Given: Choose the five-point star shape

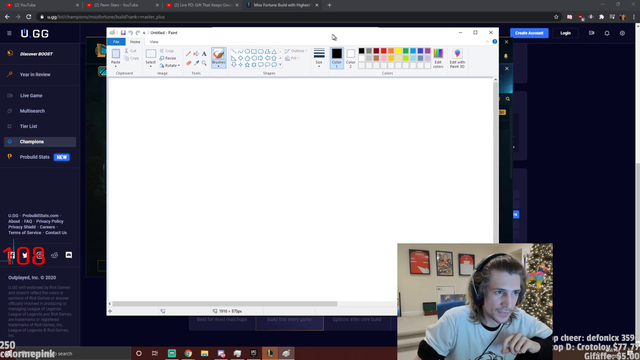Looking at the screenshot, I should pyautogui.click(x=247, y=65).
